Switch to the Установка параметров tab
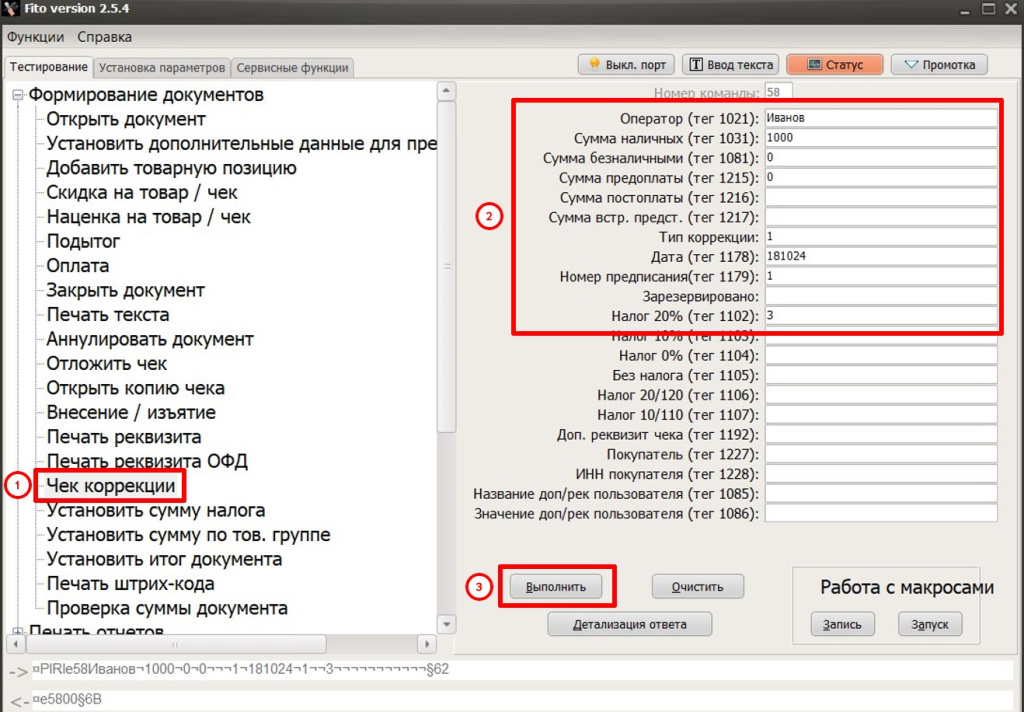This screenshot has width=1024, height=712. coord(162,68)
